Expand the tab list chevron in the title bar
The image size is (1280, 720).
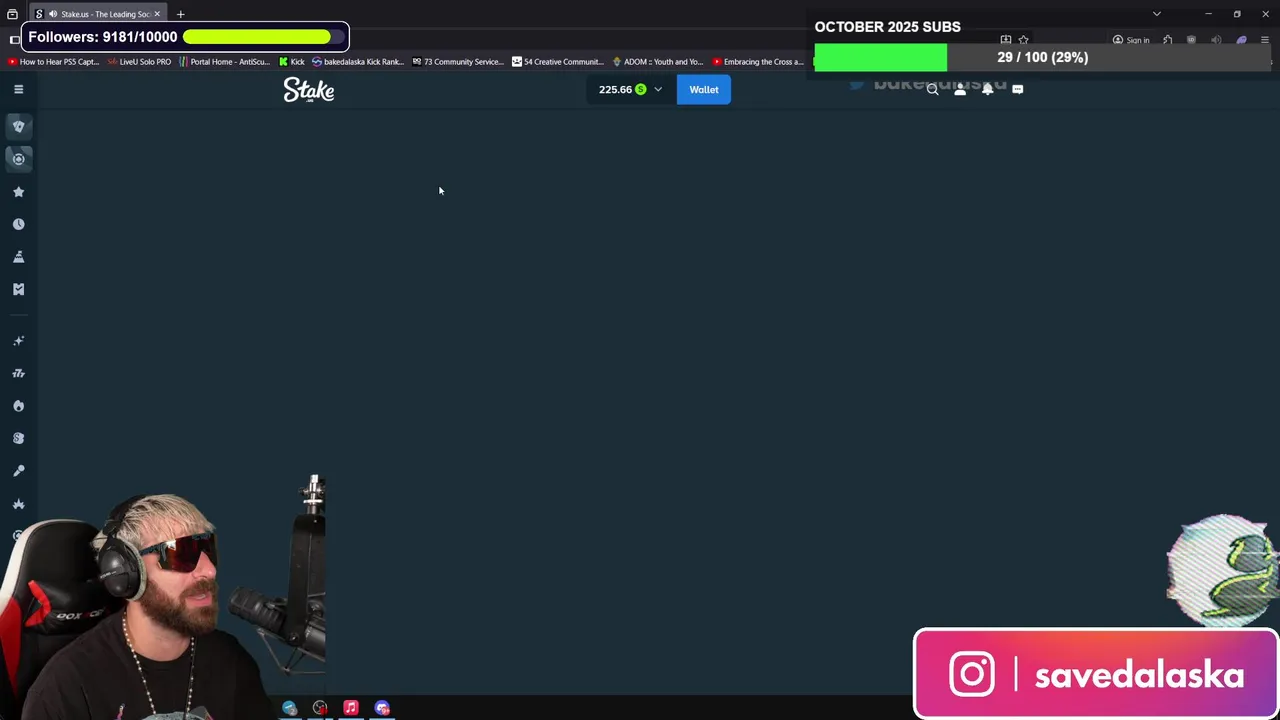tap(1157, 14)
